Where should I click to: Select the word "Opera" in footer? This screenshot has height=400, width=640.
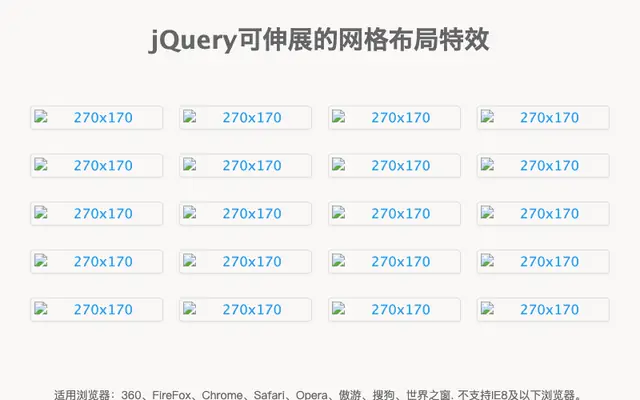(311, 395)
